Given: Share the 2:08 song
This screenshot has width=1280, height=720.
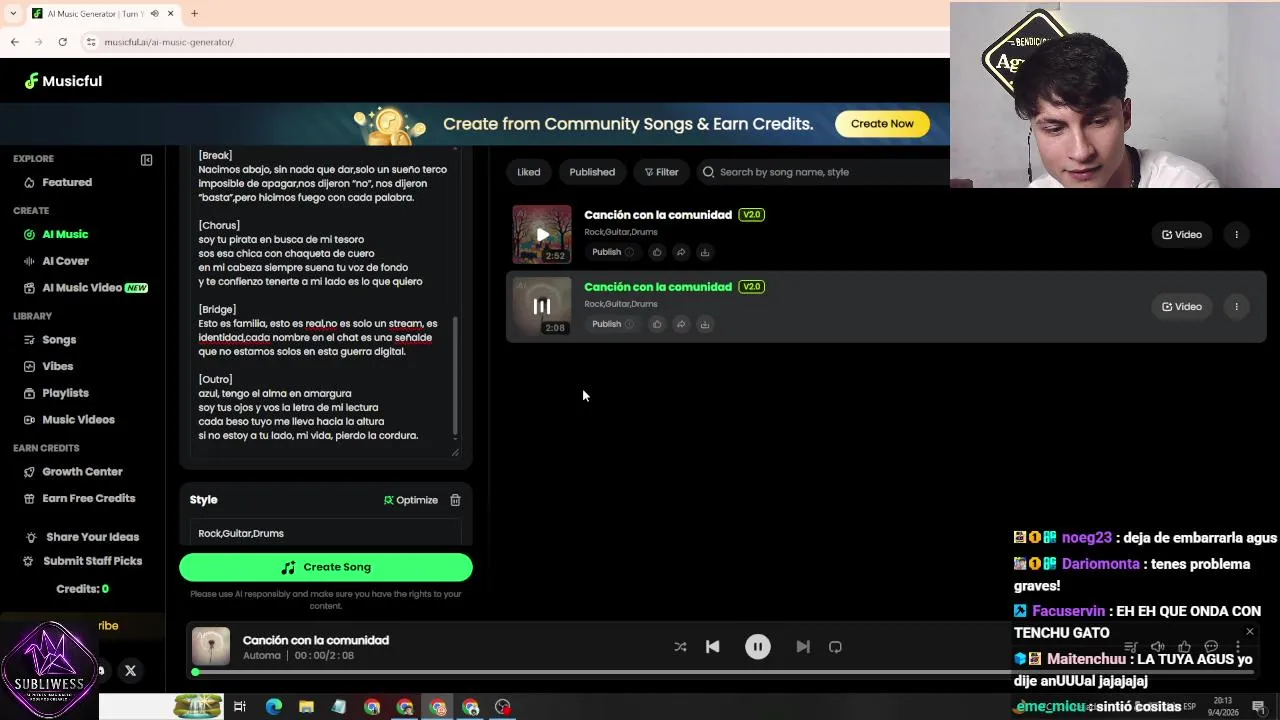Looking at the screenshot, I should (681, 324).
